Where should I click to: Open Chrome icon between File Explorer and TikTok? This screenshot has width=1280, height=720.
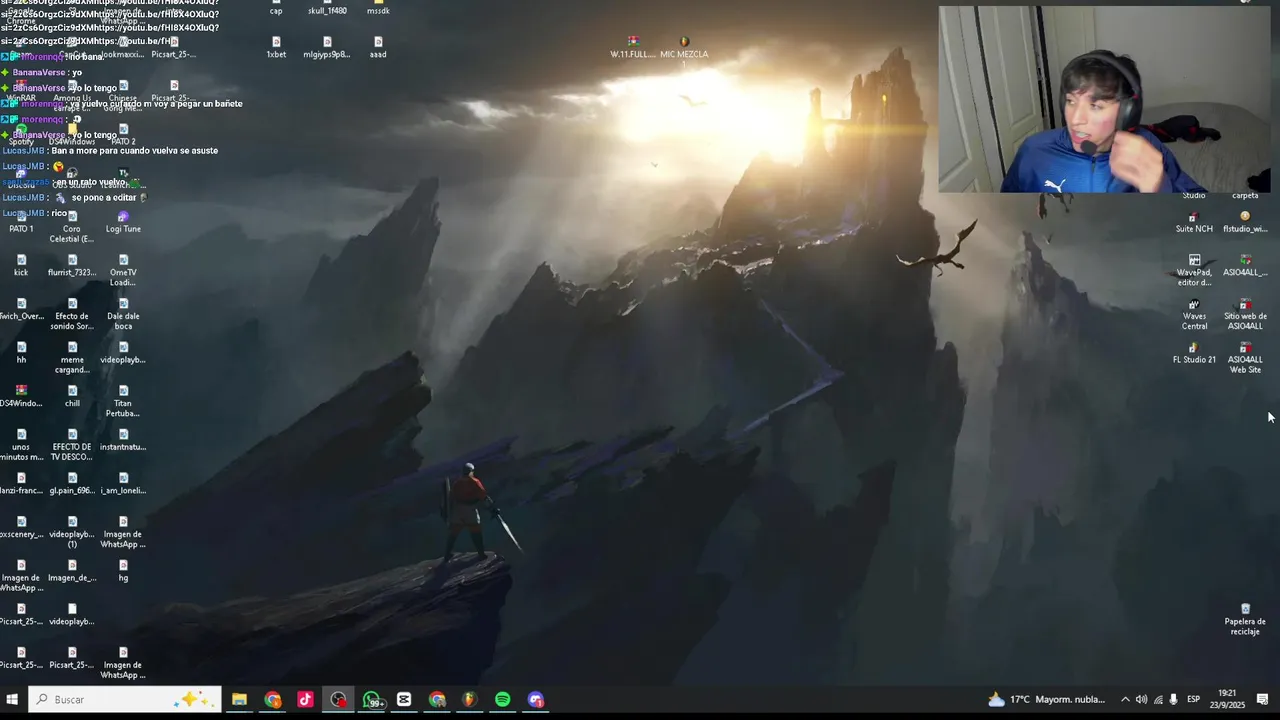[272, 699]
